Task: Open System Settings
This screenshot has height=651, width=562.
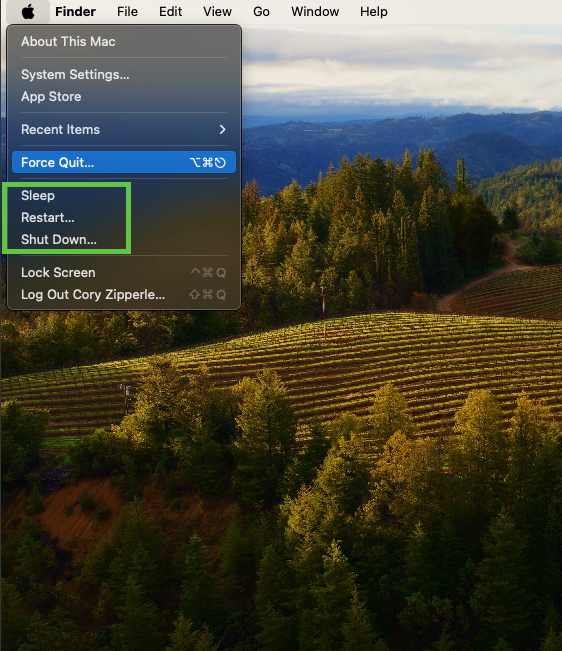Action: pyautogui.click(x=124, y=75)
